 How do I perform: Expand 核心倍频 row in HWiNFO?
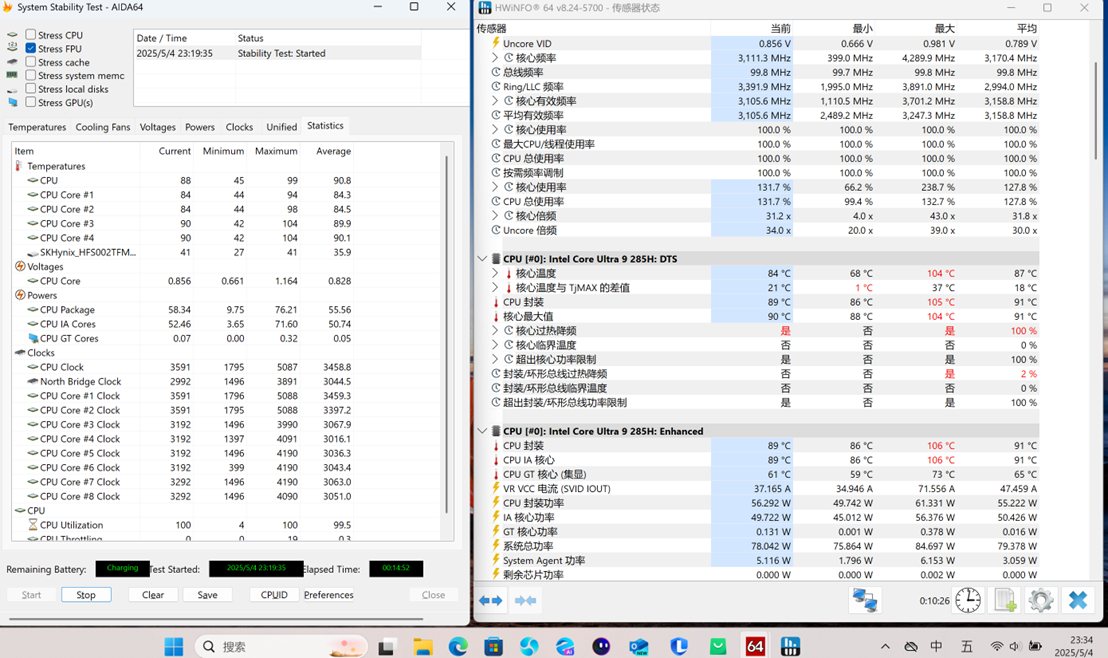click(495, 216)
